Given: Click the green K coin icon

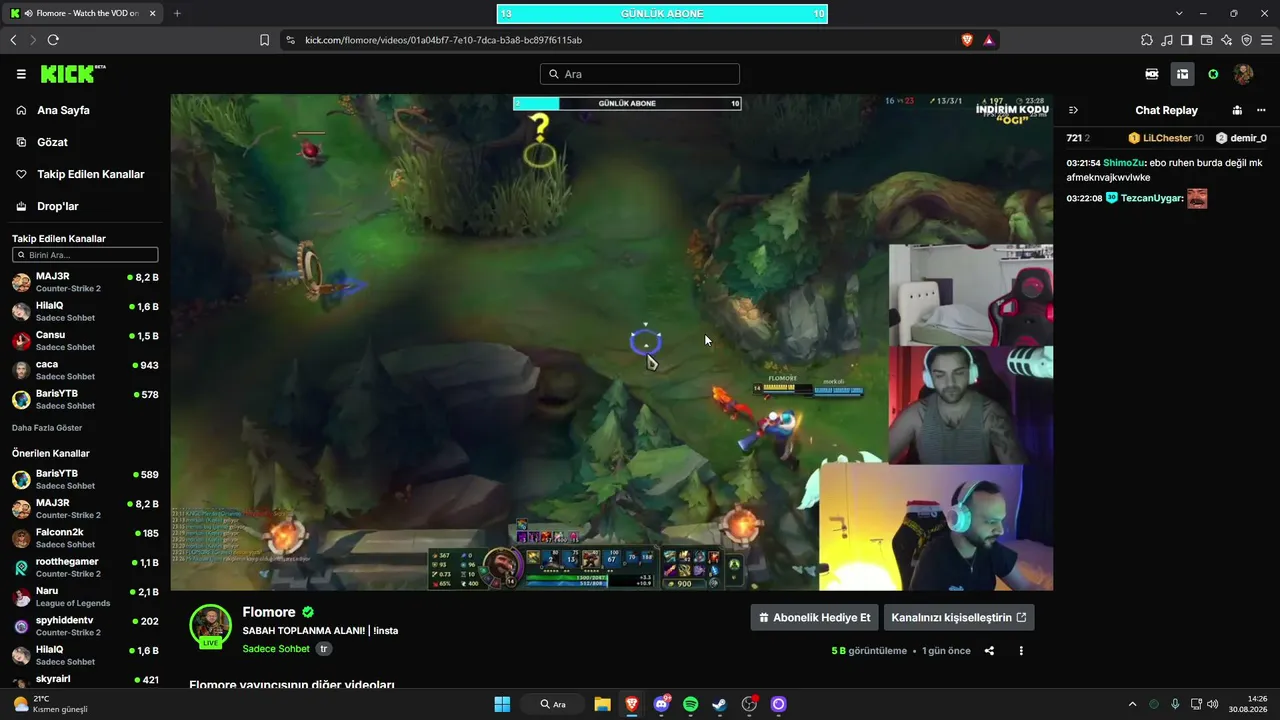Looking at the screenshot, I should pyautogui.click(x=1213, y=74).
